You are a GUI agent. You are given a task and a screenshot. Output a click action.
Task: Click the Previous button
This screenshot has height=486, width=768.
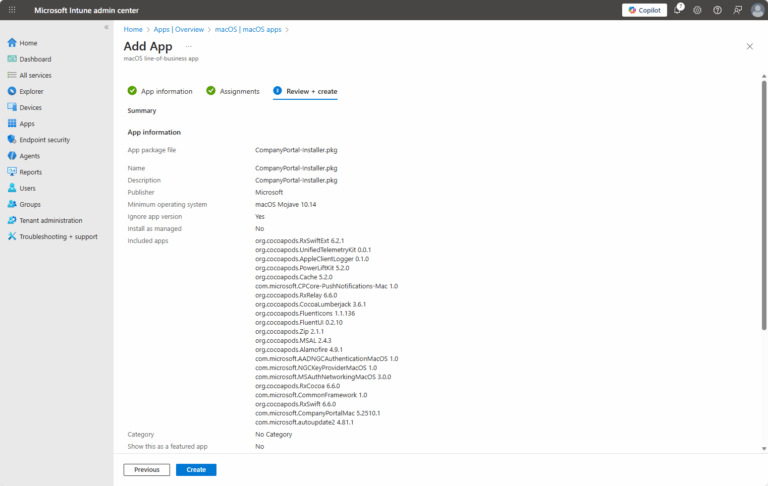[x=146, y=469]
